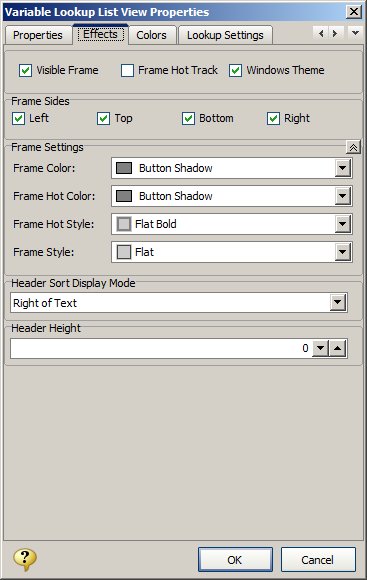
Task: Switch to the Lookup Settings tab
Action: (x=225, y=35)
